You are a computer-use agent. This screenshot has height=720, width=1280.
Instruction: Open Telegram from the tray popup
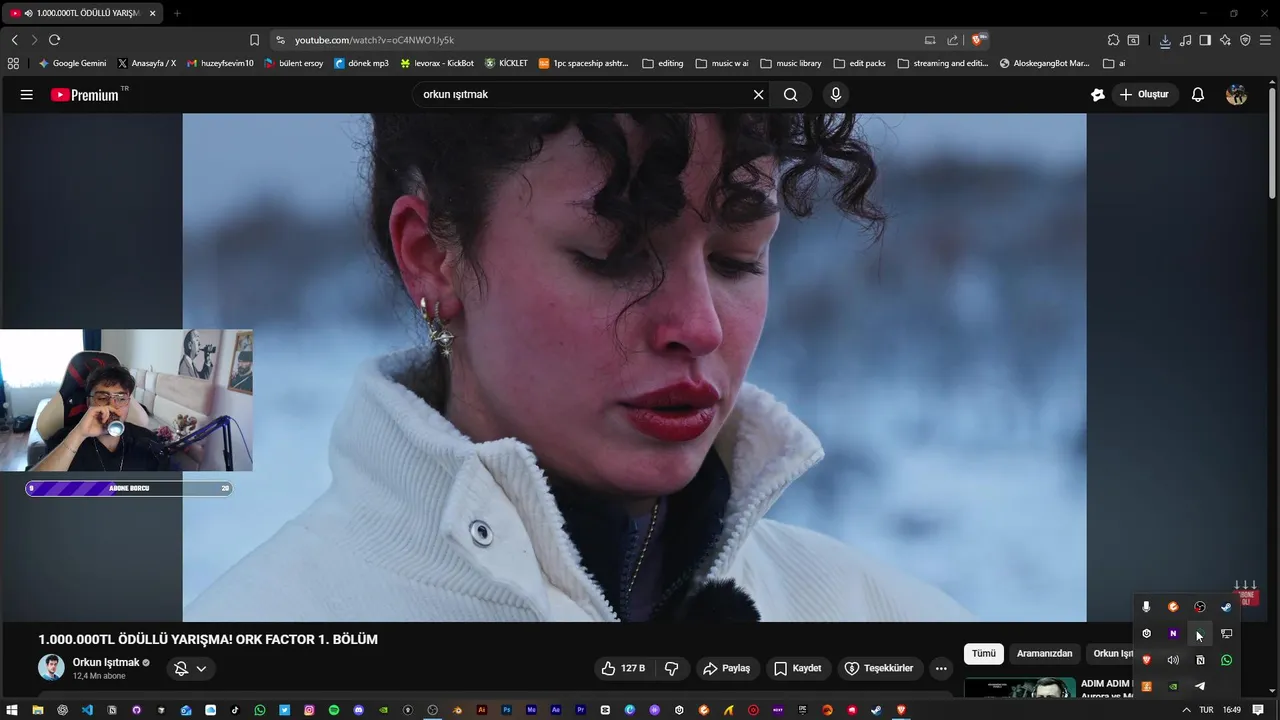(1200, 686)
